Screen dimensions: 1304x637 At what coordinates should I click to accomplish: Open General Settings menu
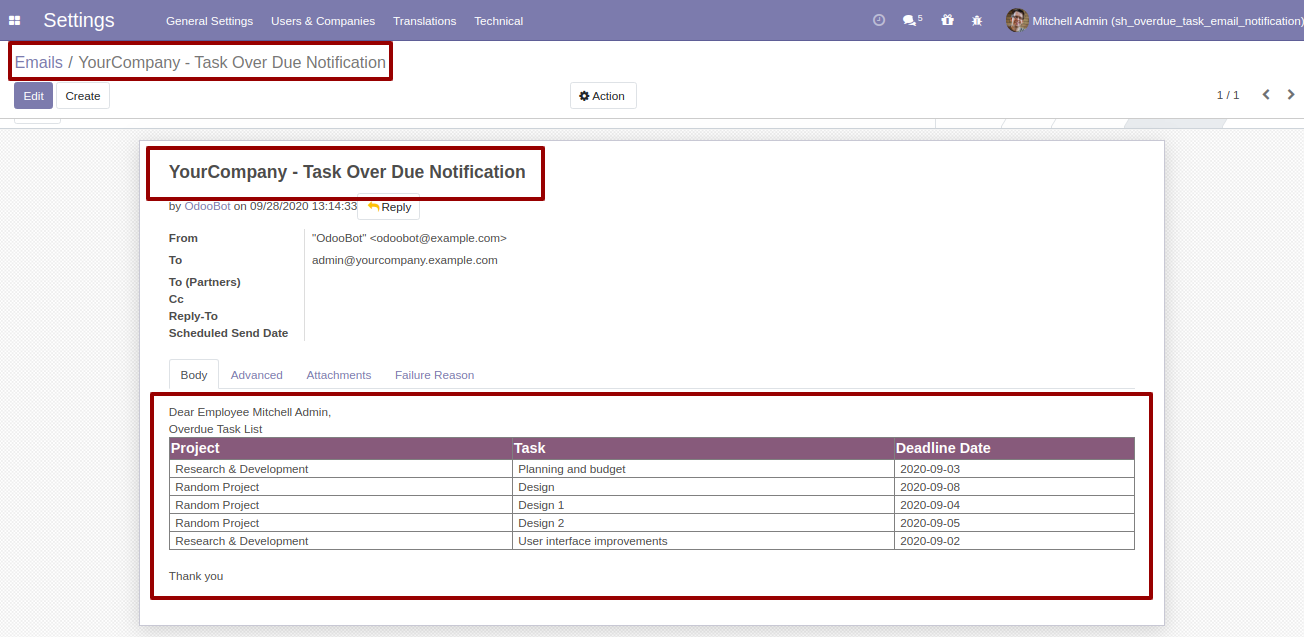[x=209, y=21]
